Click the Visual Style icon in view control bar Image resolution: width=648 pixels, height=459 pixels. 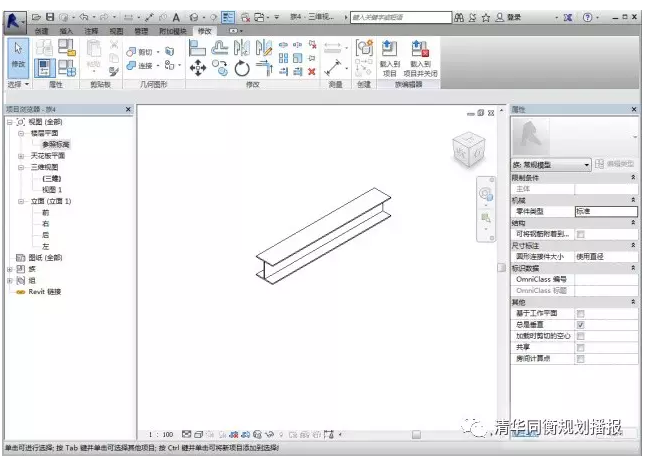198,434
